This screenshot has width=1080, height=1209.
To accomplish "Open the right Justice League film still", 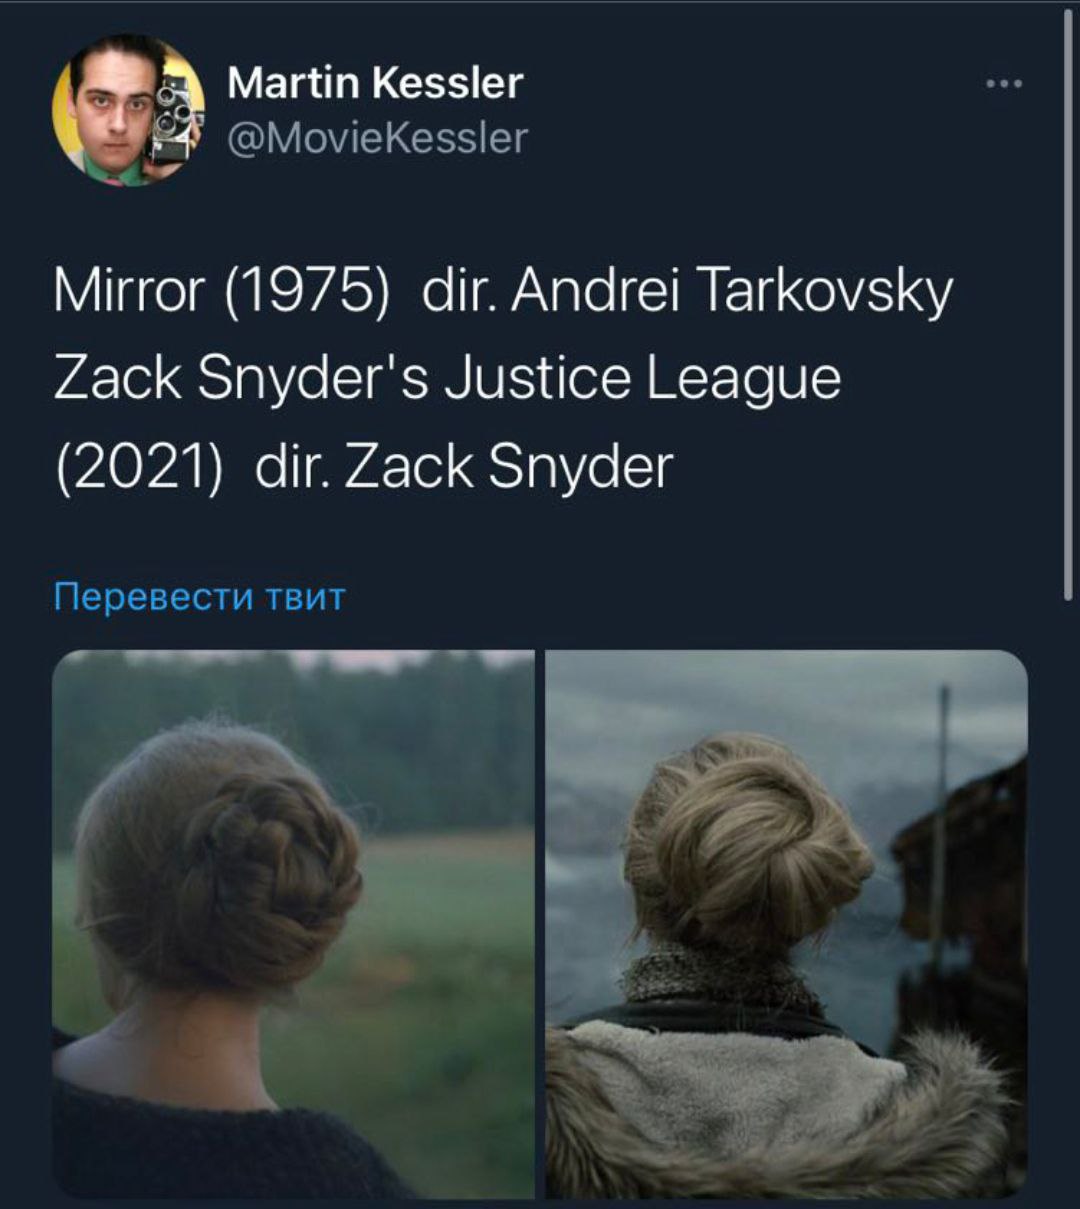I will click(x=787, y=924).
